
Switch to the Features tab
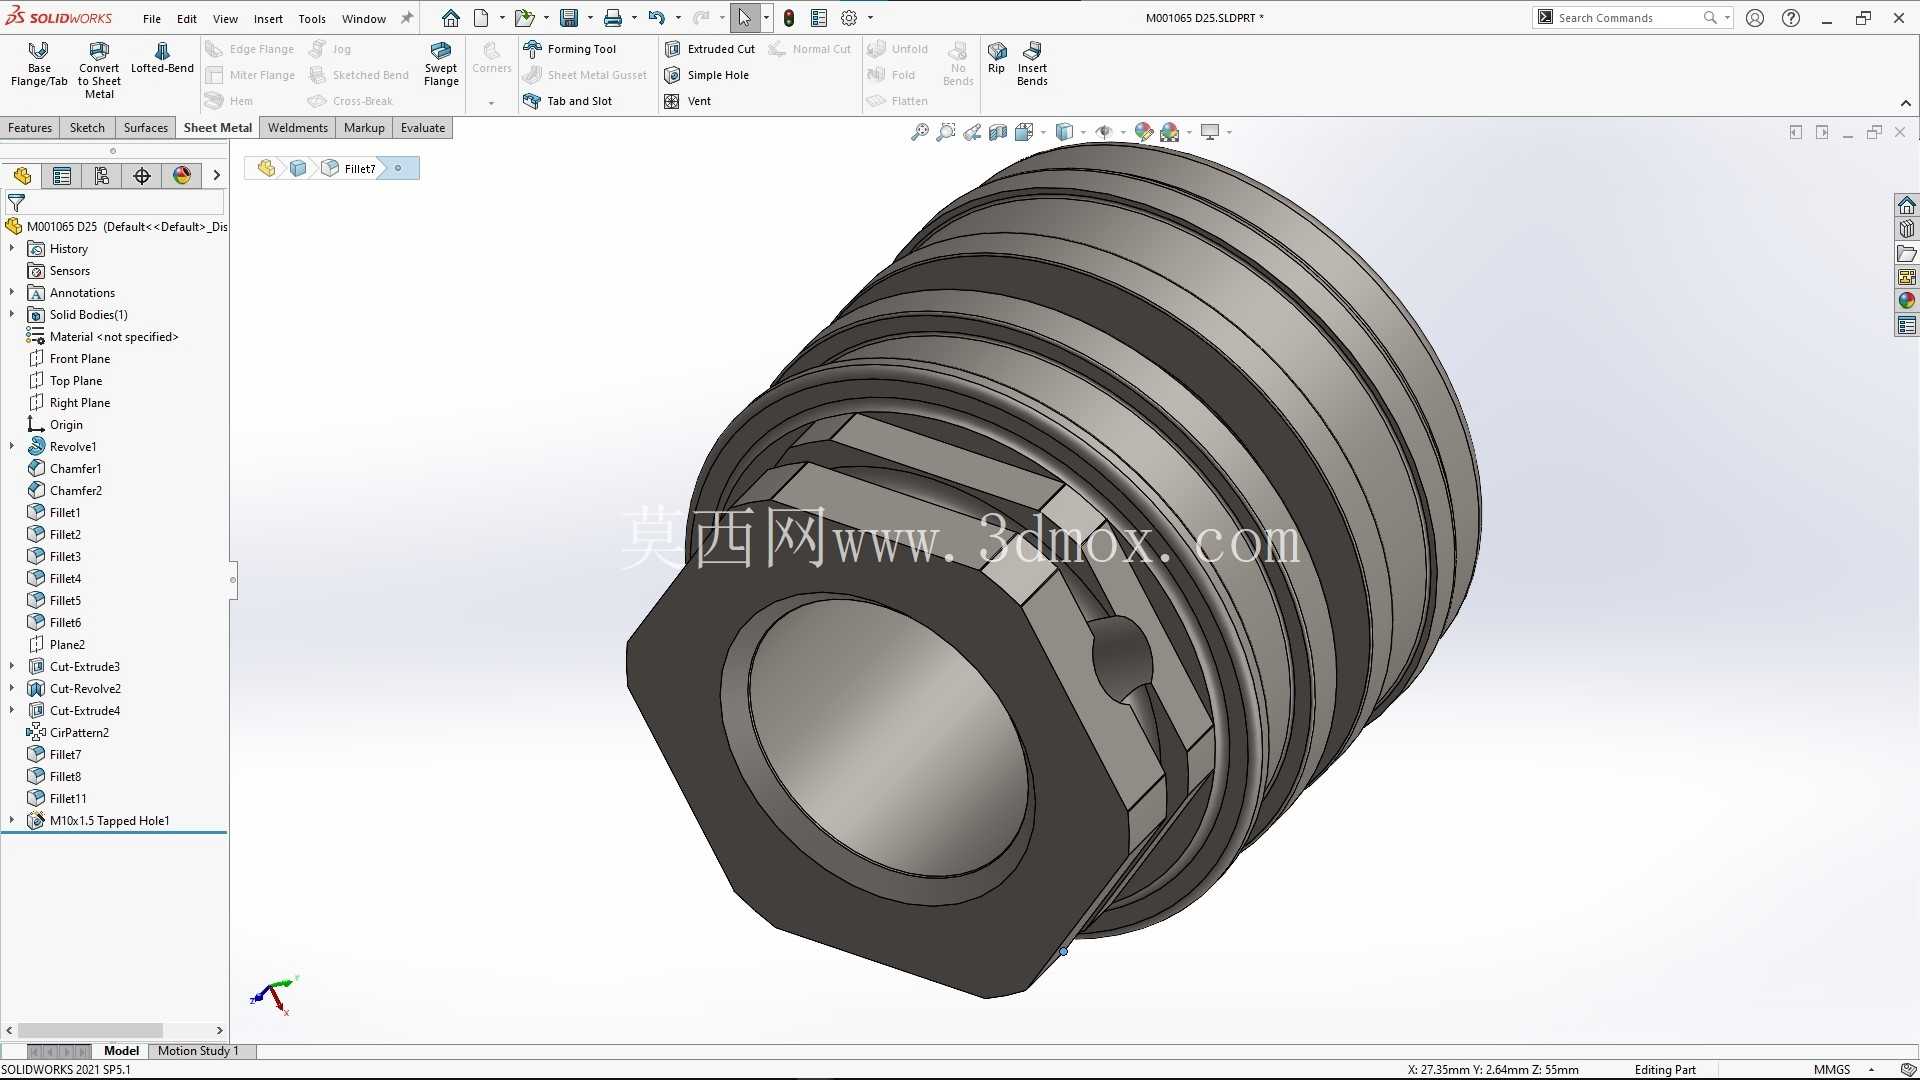(x=30, y=128)
